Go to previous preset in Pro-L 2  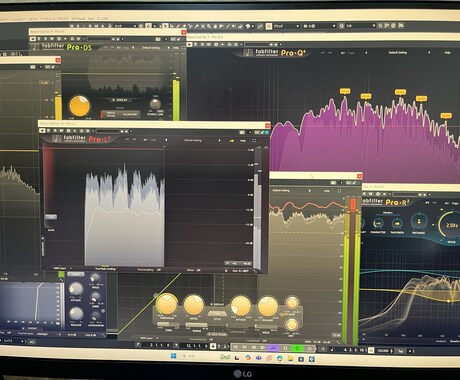166,140
